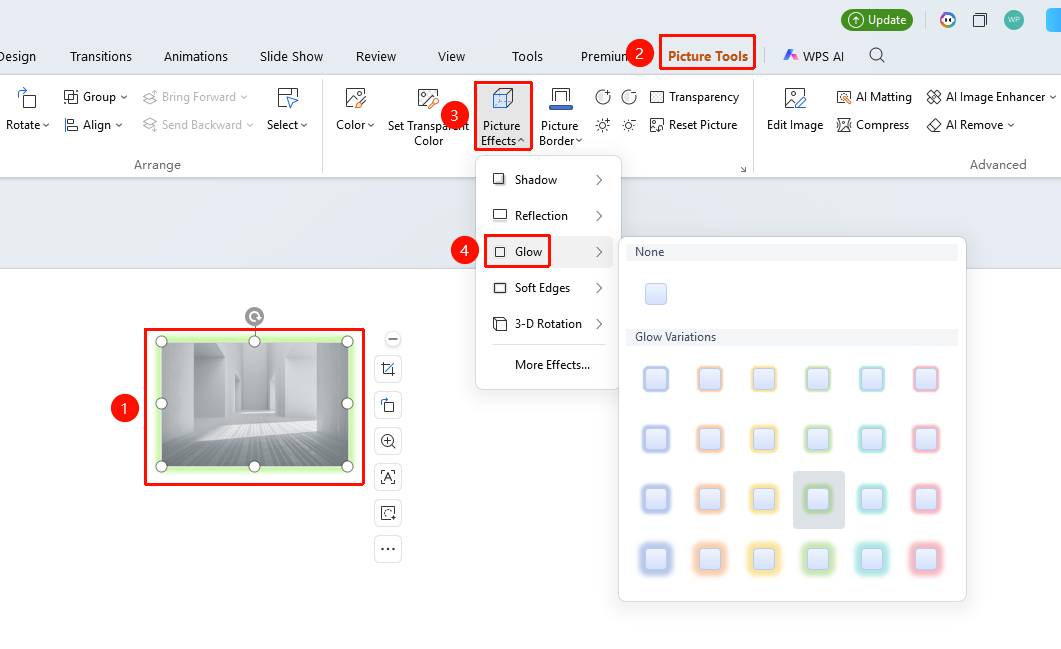Open the three-dots more options button

[x=388, y=549]
